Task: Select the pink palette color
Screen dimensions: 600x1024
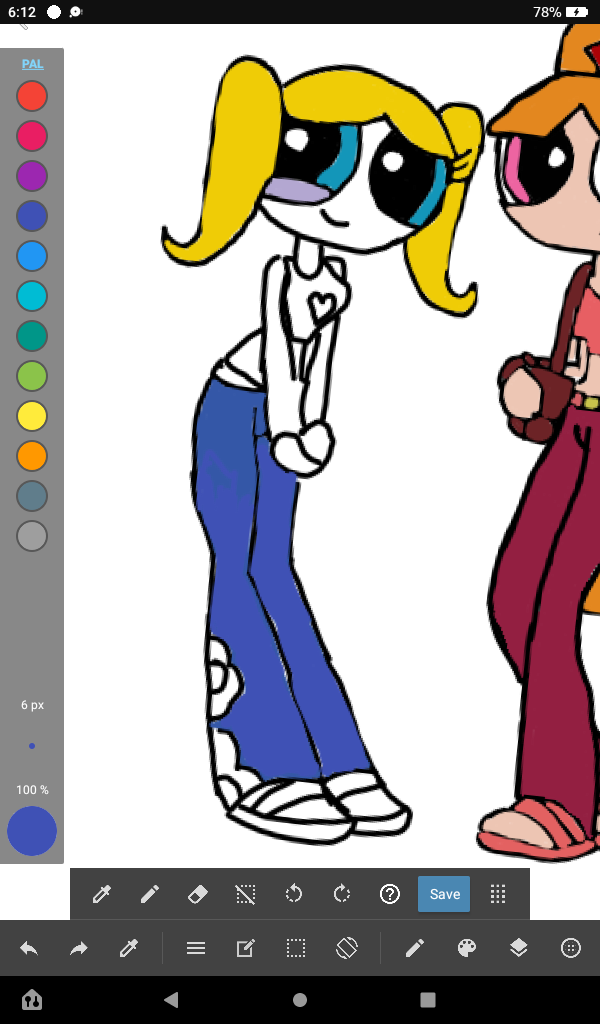Action: [x=32, y=136]
